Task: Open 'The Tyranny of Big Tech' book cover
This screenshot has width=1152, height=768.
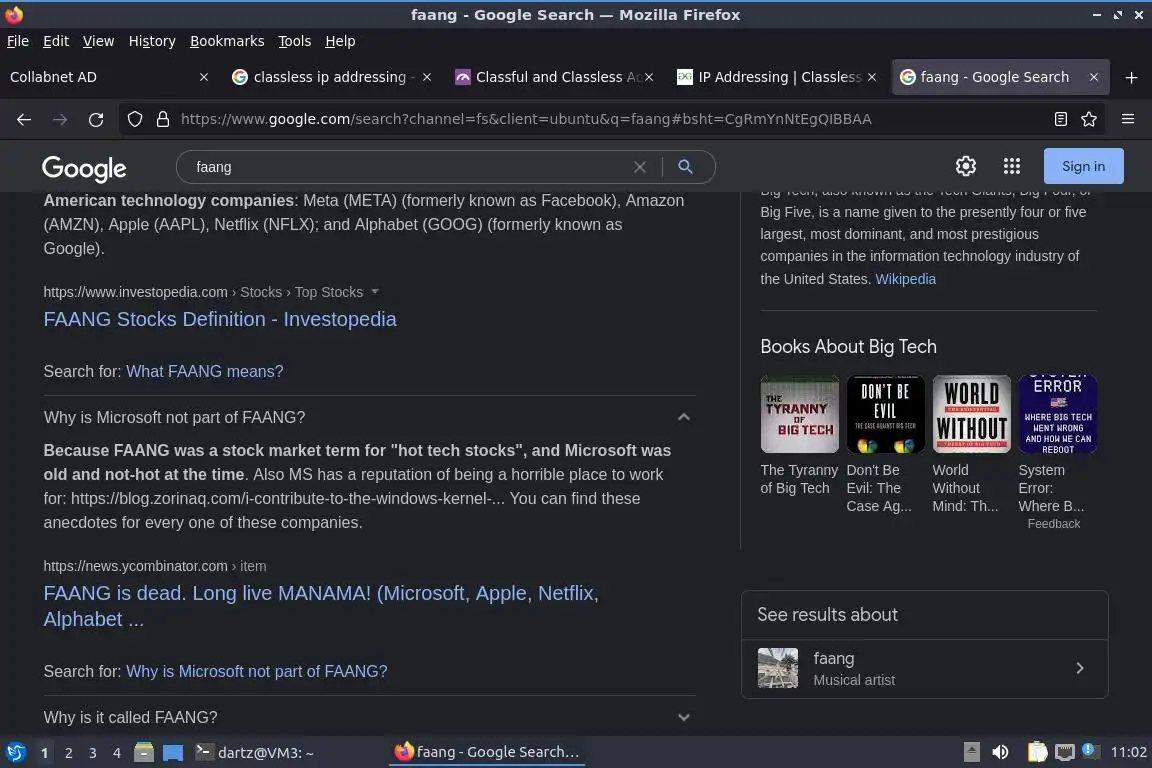Action: [799, 414]
